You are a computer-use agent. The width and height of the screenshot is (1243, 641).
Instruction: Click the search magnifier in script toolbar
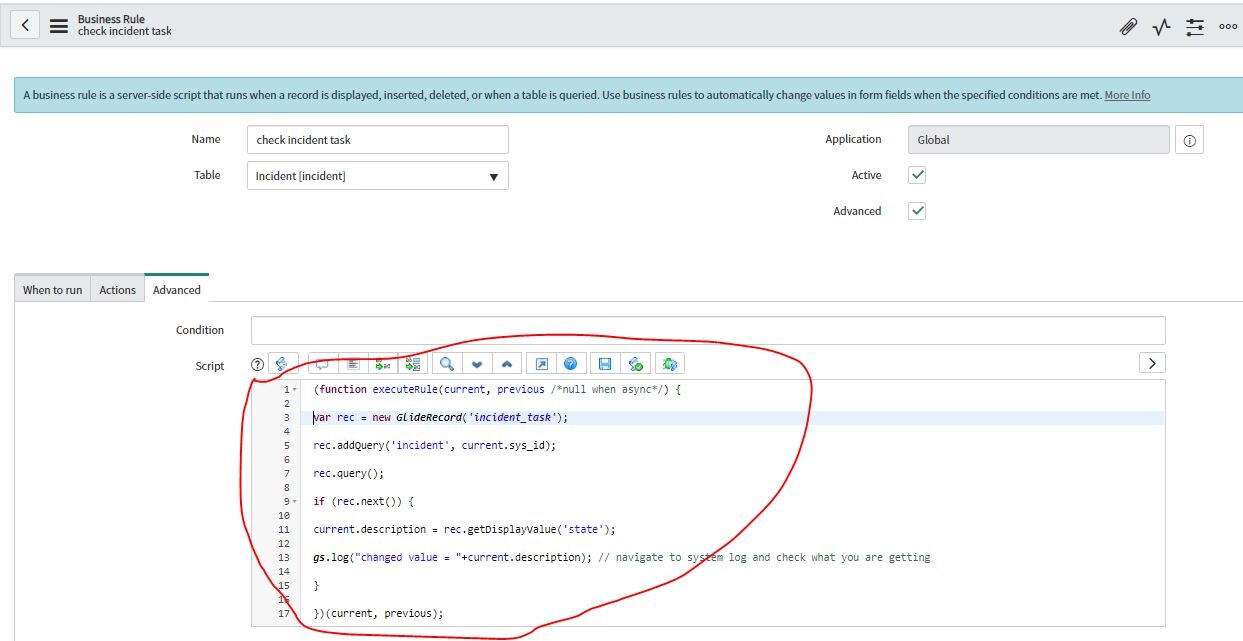tap(447, 364)
